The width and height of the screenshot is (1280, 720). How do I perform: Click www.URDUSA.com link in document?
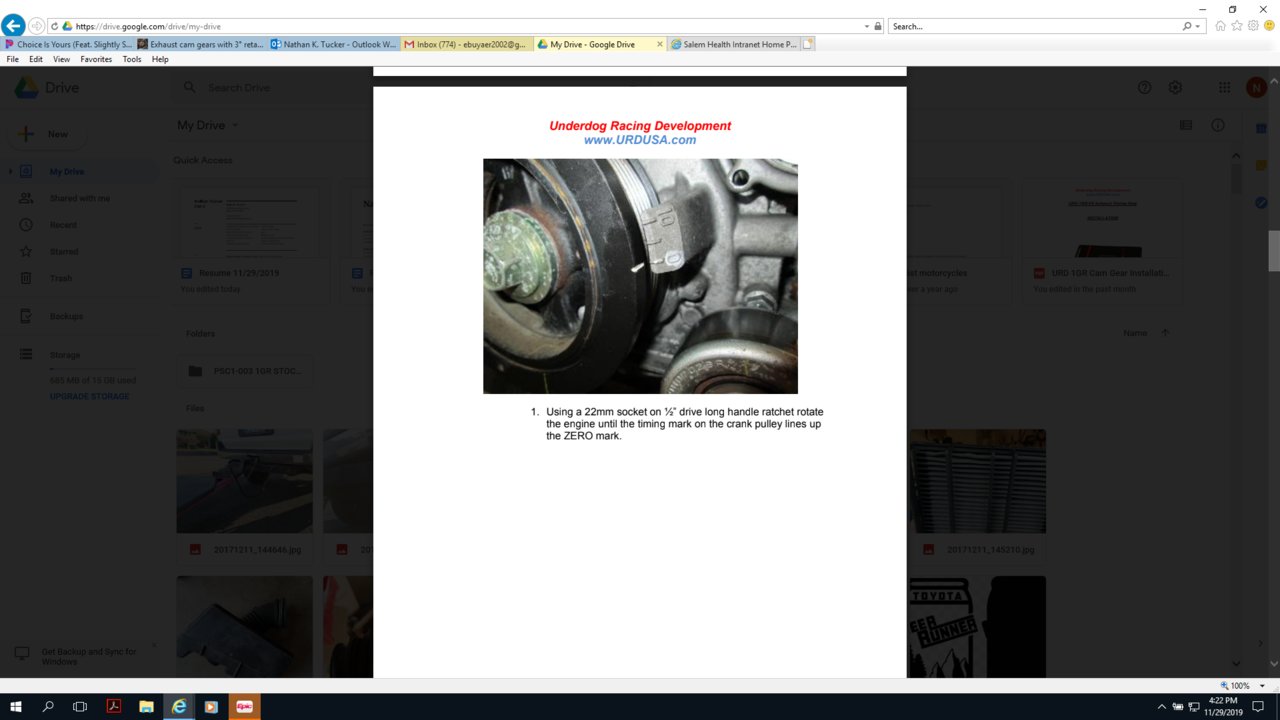coord(640,140)
